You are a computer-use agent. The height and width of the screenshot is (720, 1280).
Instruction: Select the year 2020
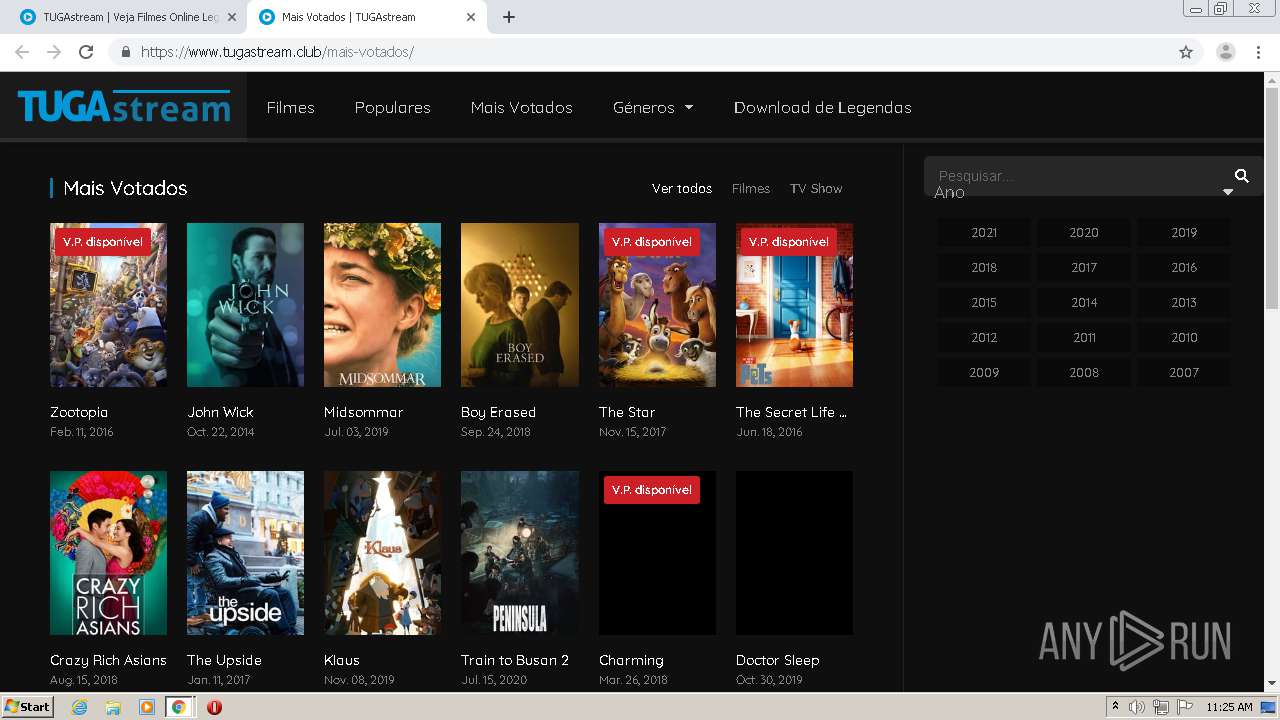[1084, 232]
